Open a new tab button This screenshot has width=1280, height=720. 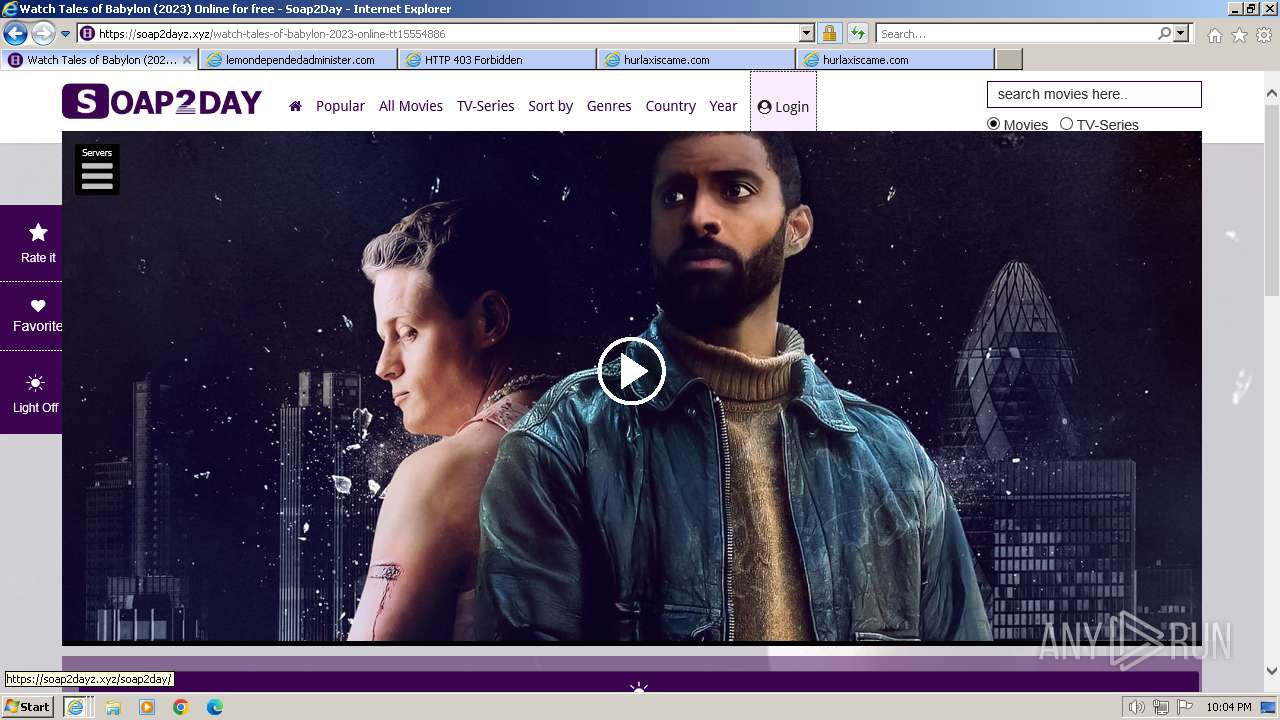[x=1009, y=60]
